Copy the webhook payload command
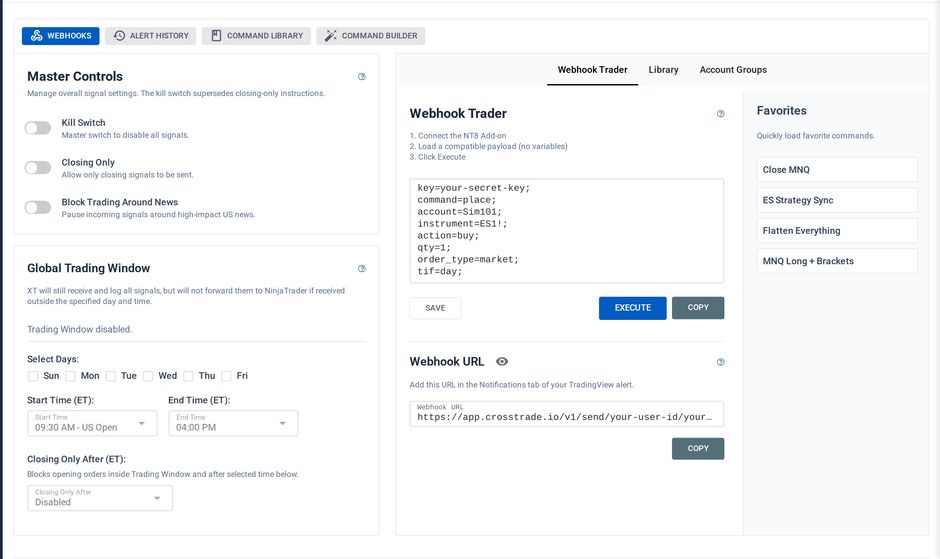 (698, 308)
